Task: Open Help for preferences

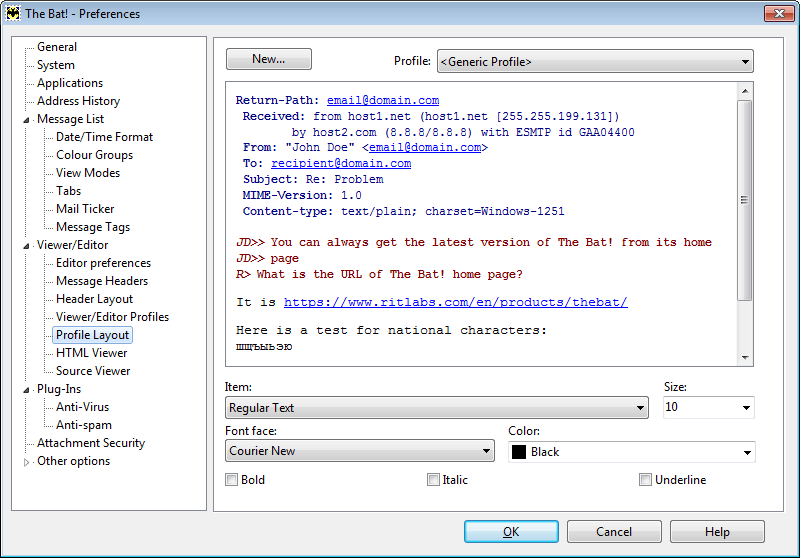Action: pyautogui.click(x=717, y=532)
